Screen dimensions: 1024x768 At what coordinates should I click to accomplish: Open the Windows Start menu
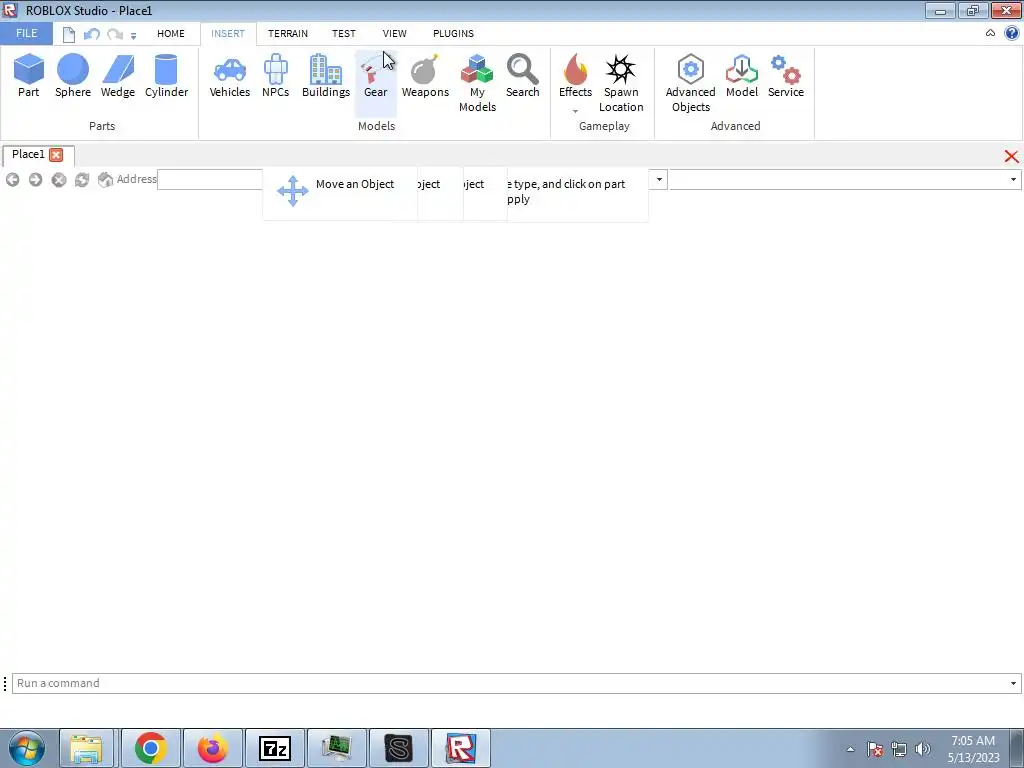26,748
